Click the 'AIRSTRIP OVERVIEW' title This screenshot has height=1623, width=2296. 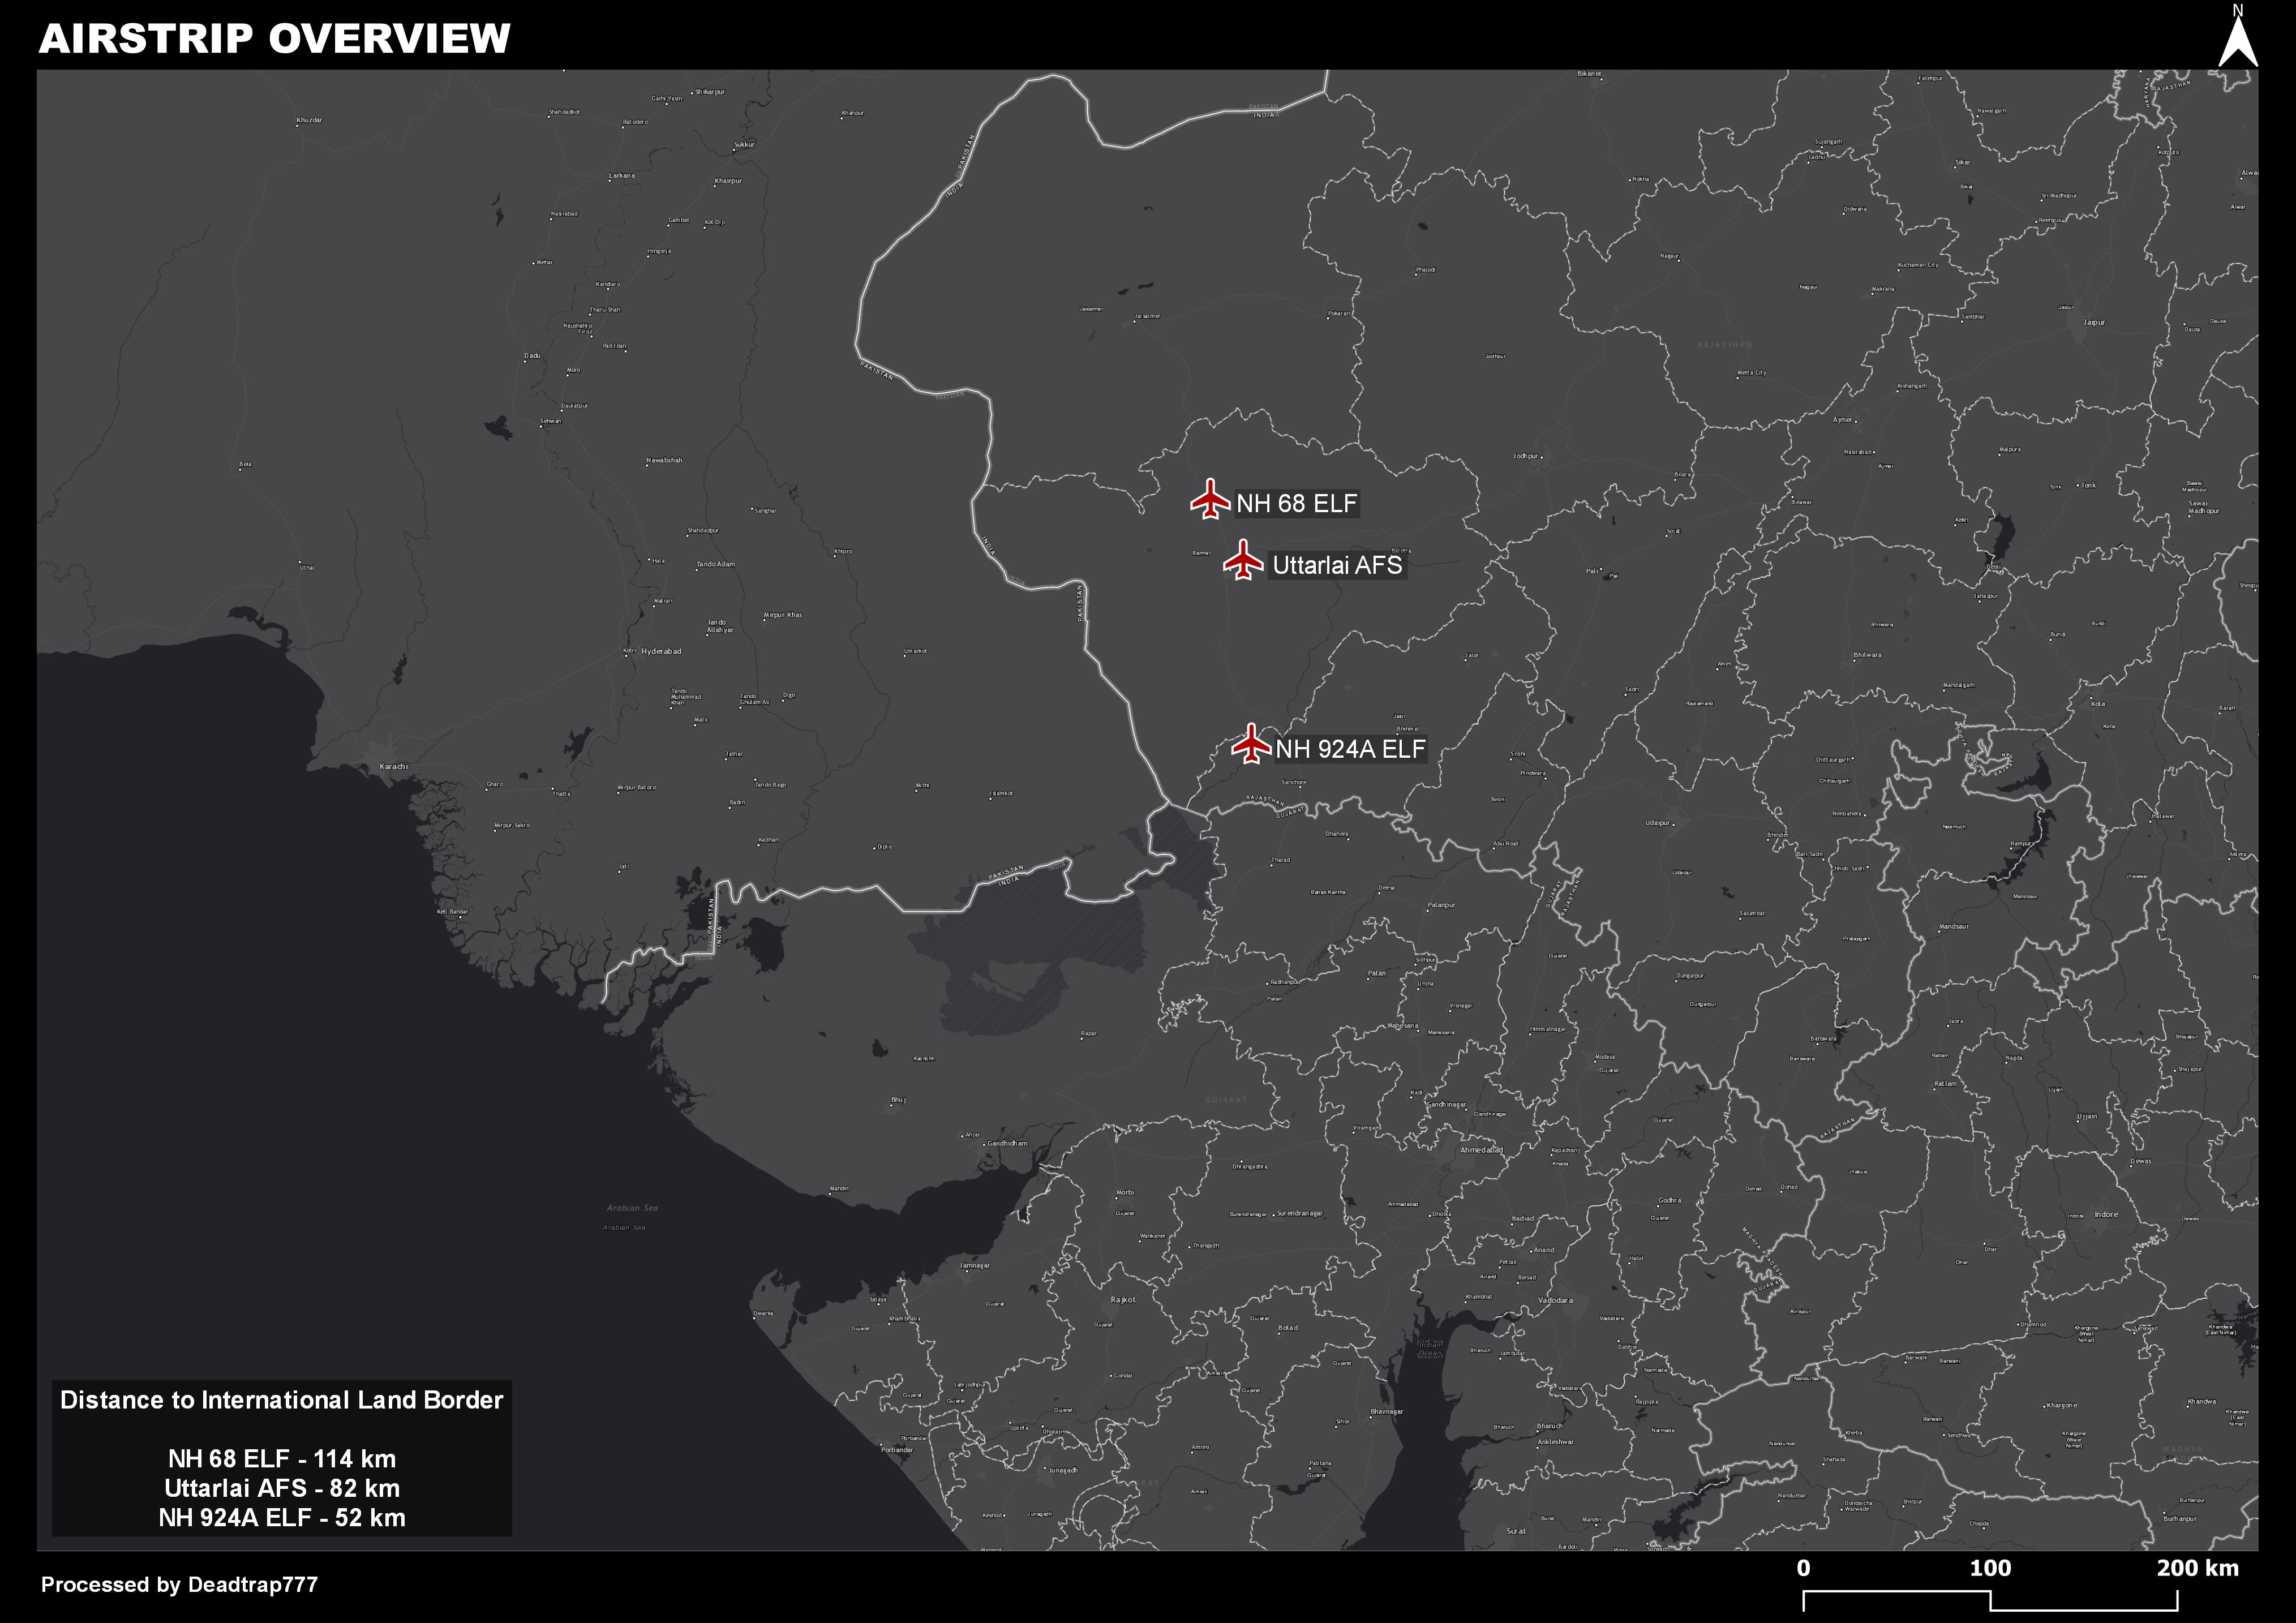(x=275, y=38)
